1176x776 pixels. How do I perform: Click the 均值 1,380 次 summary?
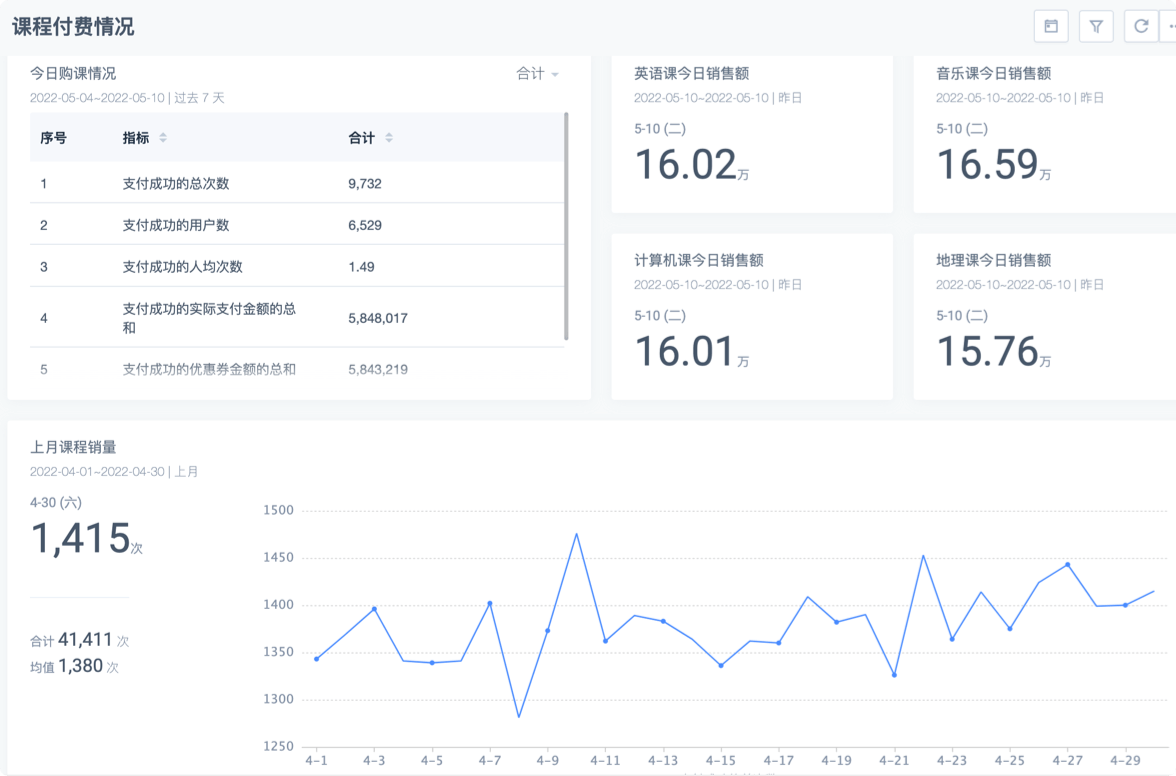click(74, 666)
